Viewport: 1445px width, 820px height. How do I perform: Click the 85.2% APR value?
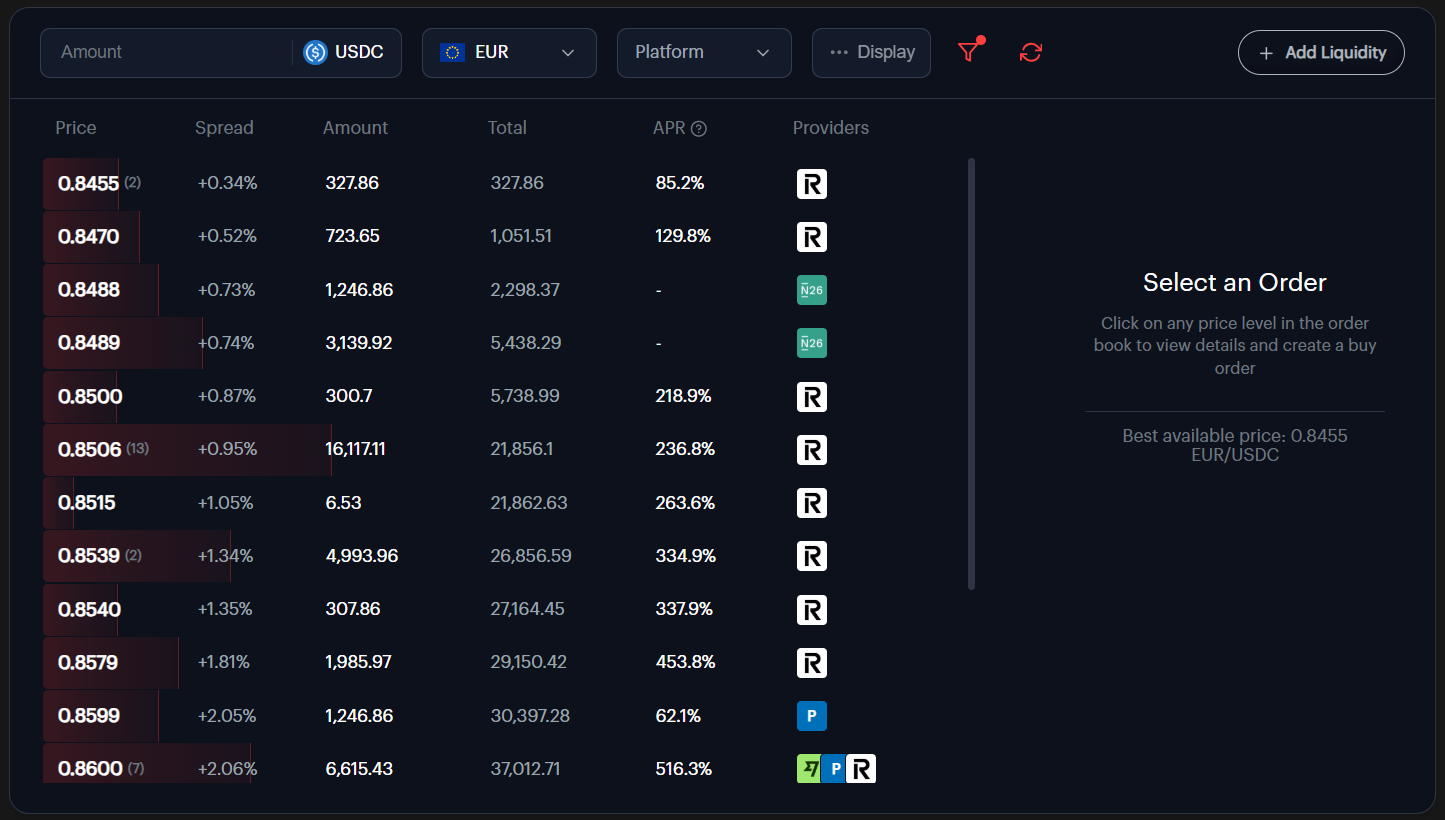click(x=680, y=184)
